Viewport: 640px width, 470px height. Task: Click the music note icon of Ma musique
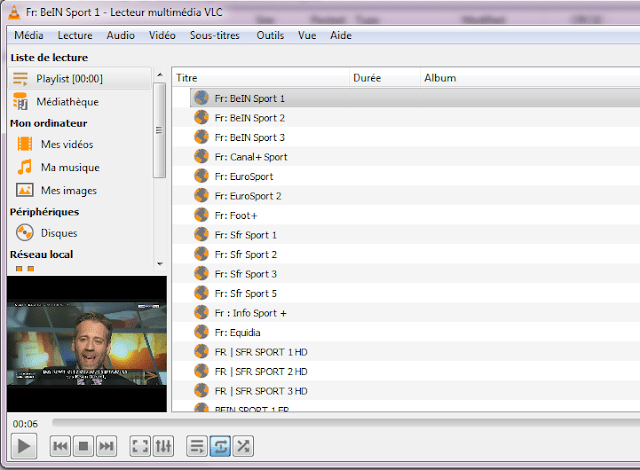point(25,167)
